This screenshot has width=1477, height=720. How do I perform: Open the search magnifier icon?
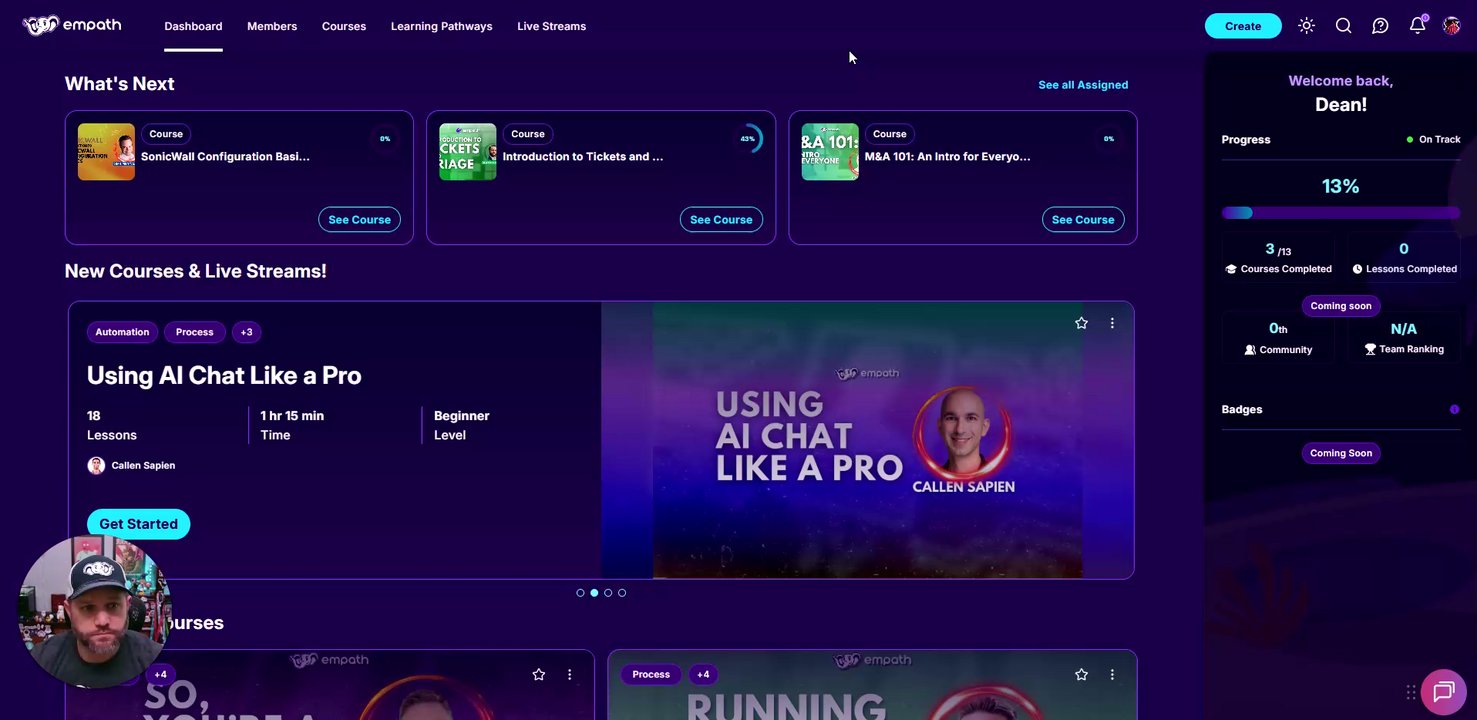click(x=1343, y=26)
